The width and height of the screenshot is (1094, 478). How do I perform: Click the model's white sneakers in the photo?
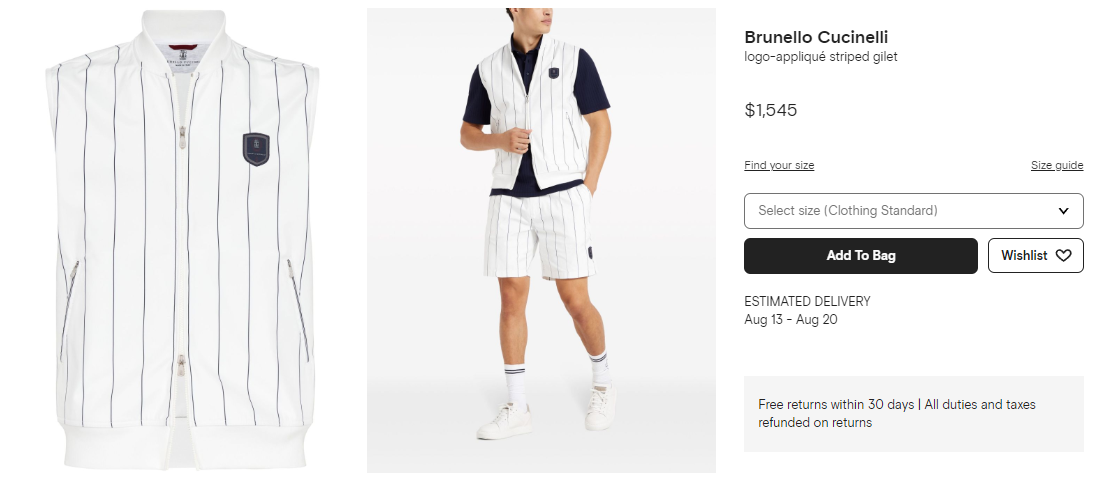point(504,420)
